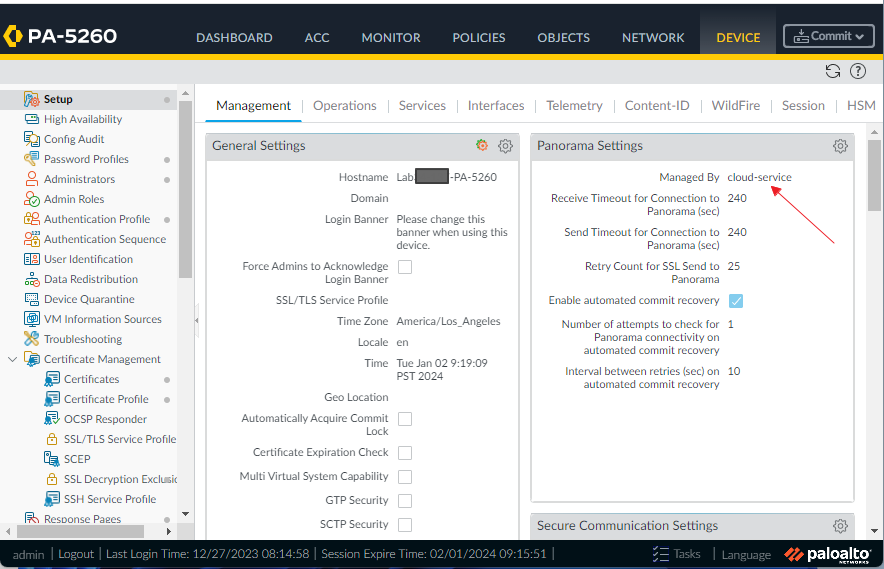Click the Language link

pos(746,555)
